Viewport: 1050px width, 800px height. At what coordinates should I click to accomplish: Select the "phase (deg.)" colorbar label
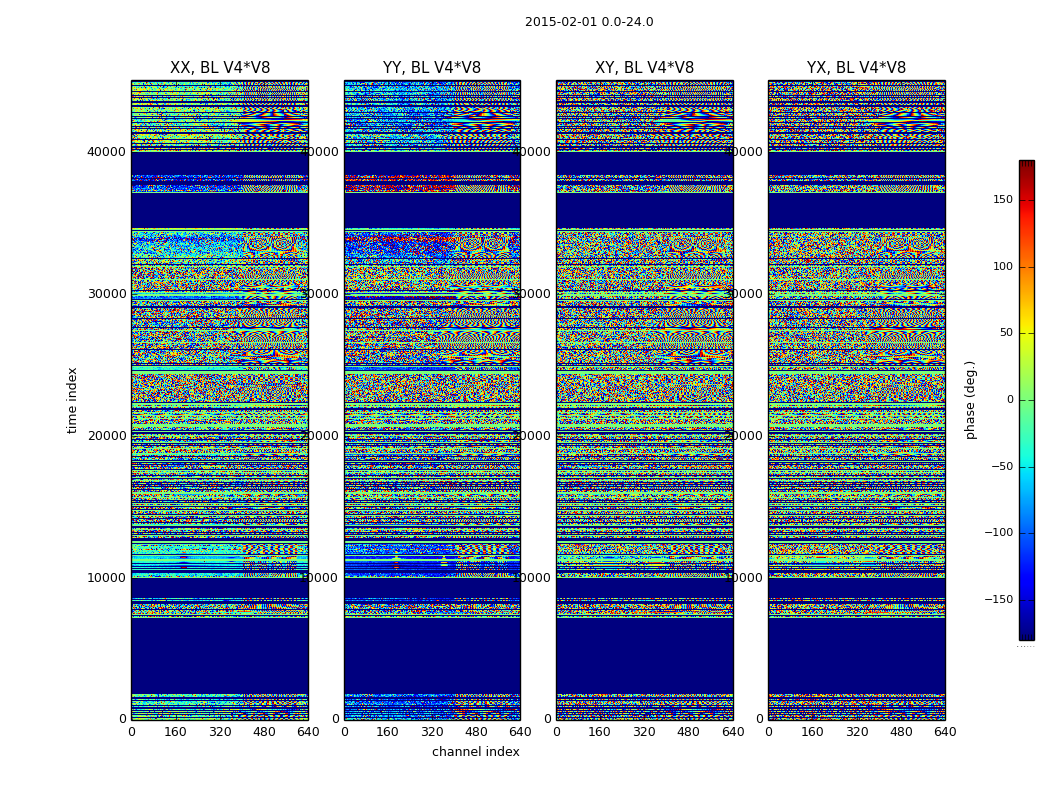[x=971, y=400]
